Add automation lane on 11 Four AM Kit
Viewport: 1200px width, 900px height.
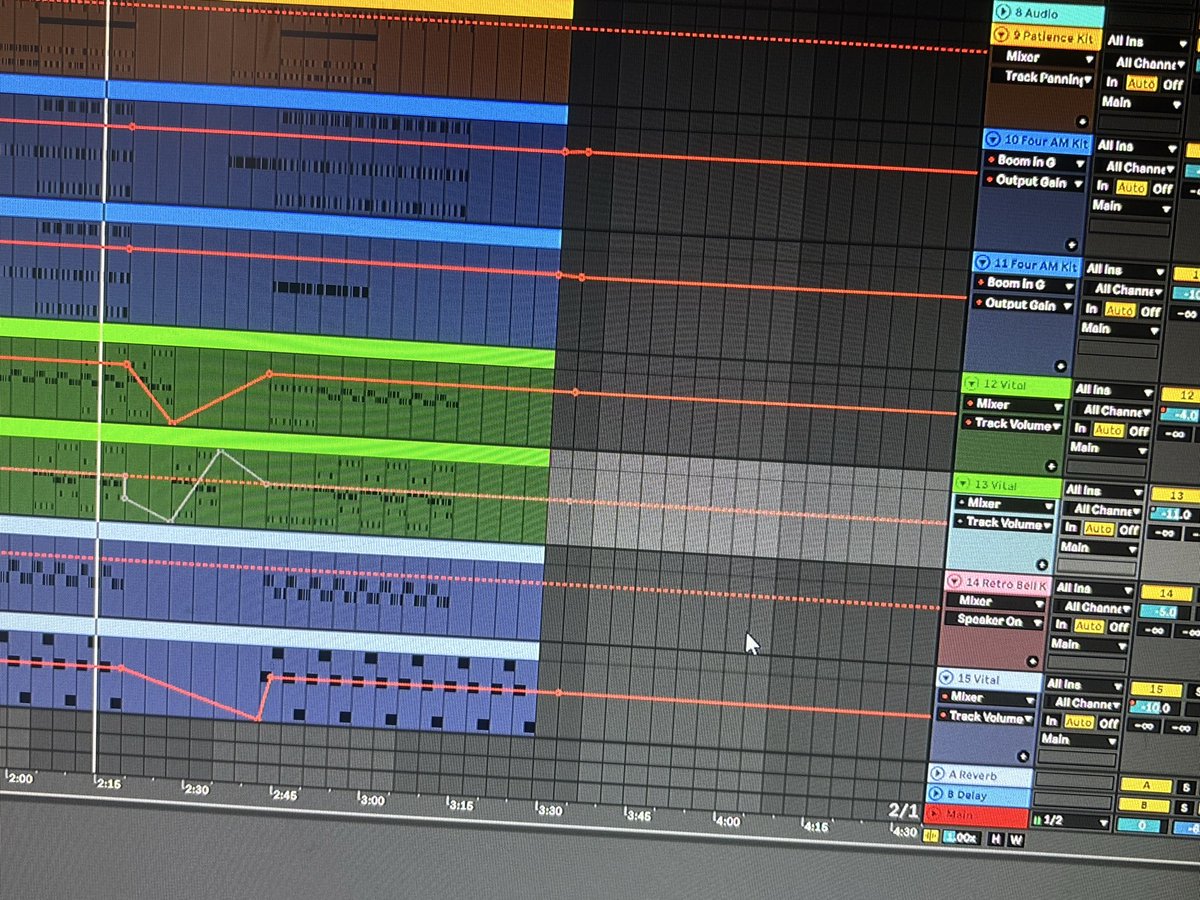(x=1060, y=366)
